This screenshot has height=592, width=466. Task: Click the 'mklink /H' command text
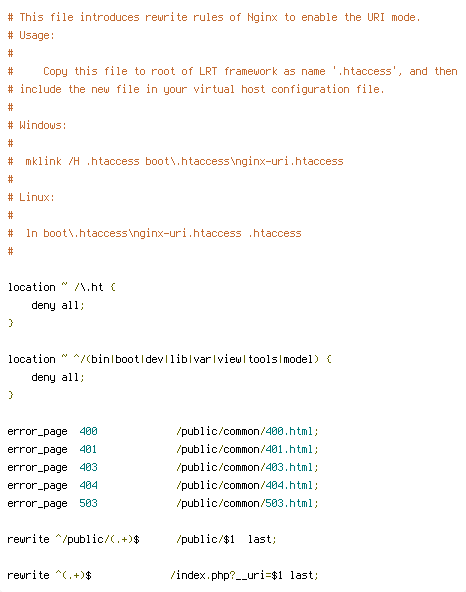click(52, 162)
